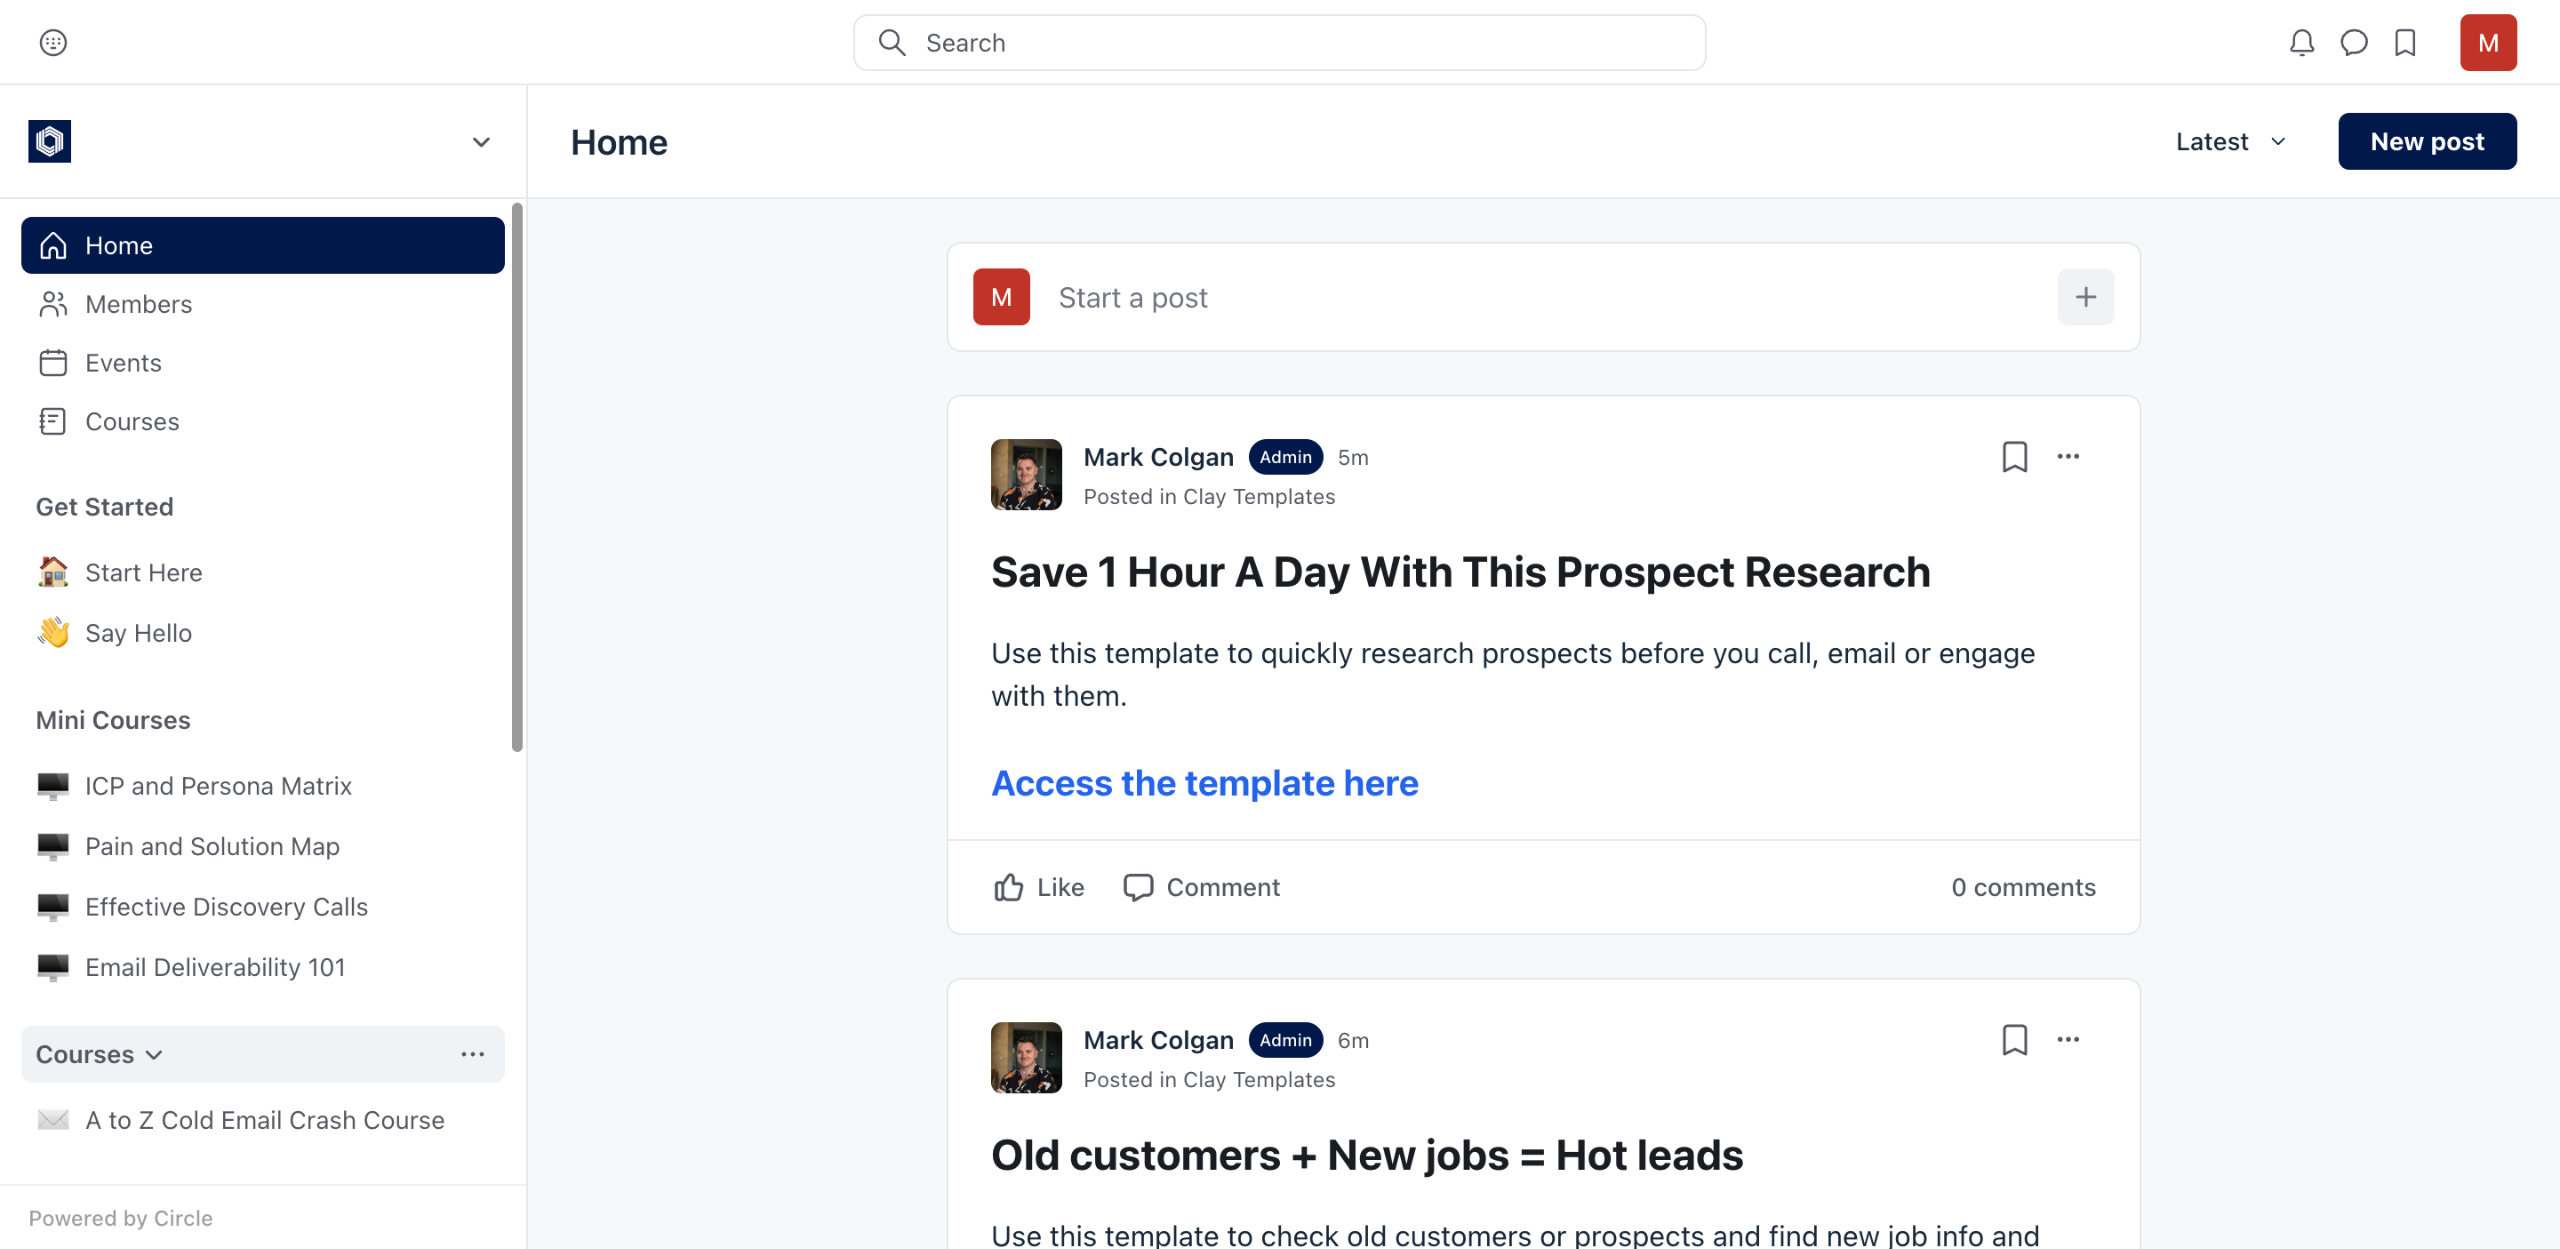Go to Members in sidebar

pyautogui.click(x=138, y=304)
